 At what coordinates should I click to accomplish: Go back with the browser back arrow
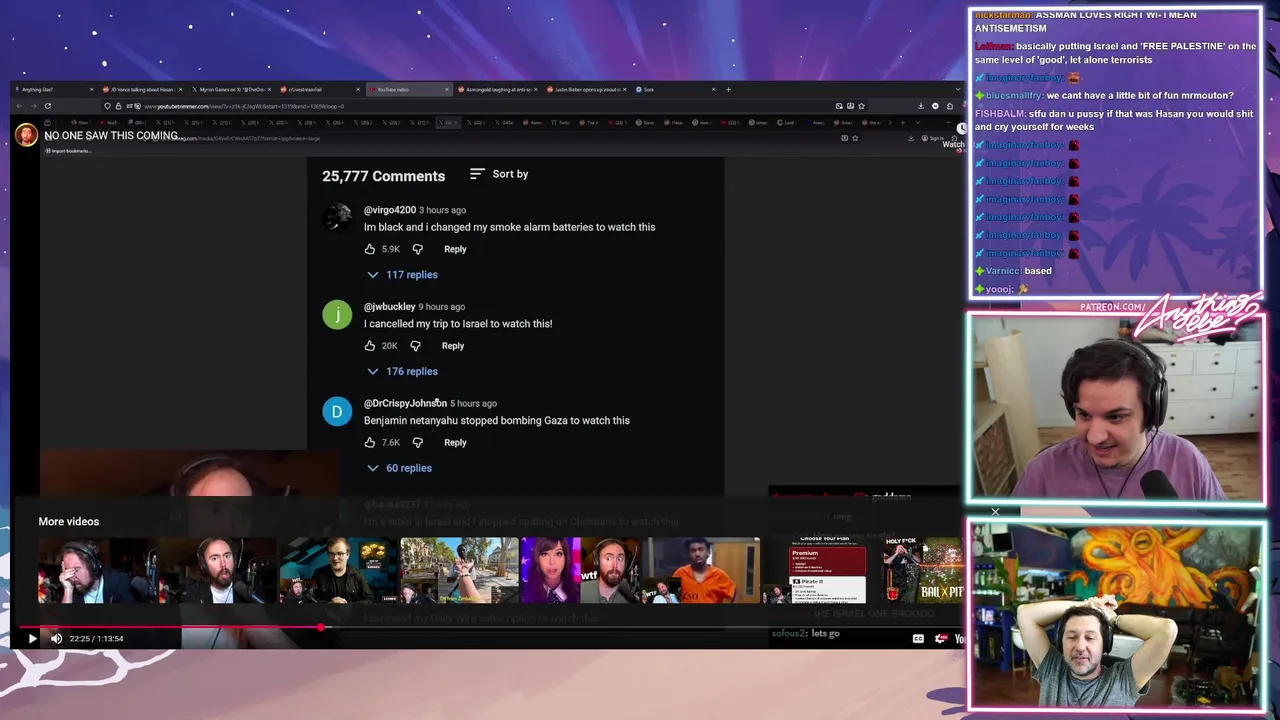(x=19, y=106)
